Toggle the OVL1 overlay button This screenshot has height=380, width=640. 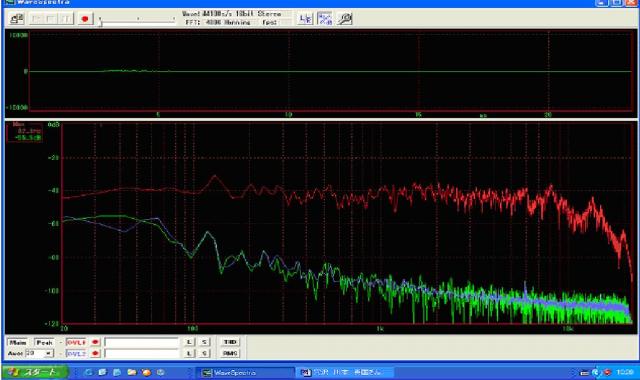pos(76,342)
